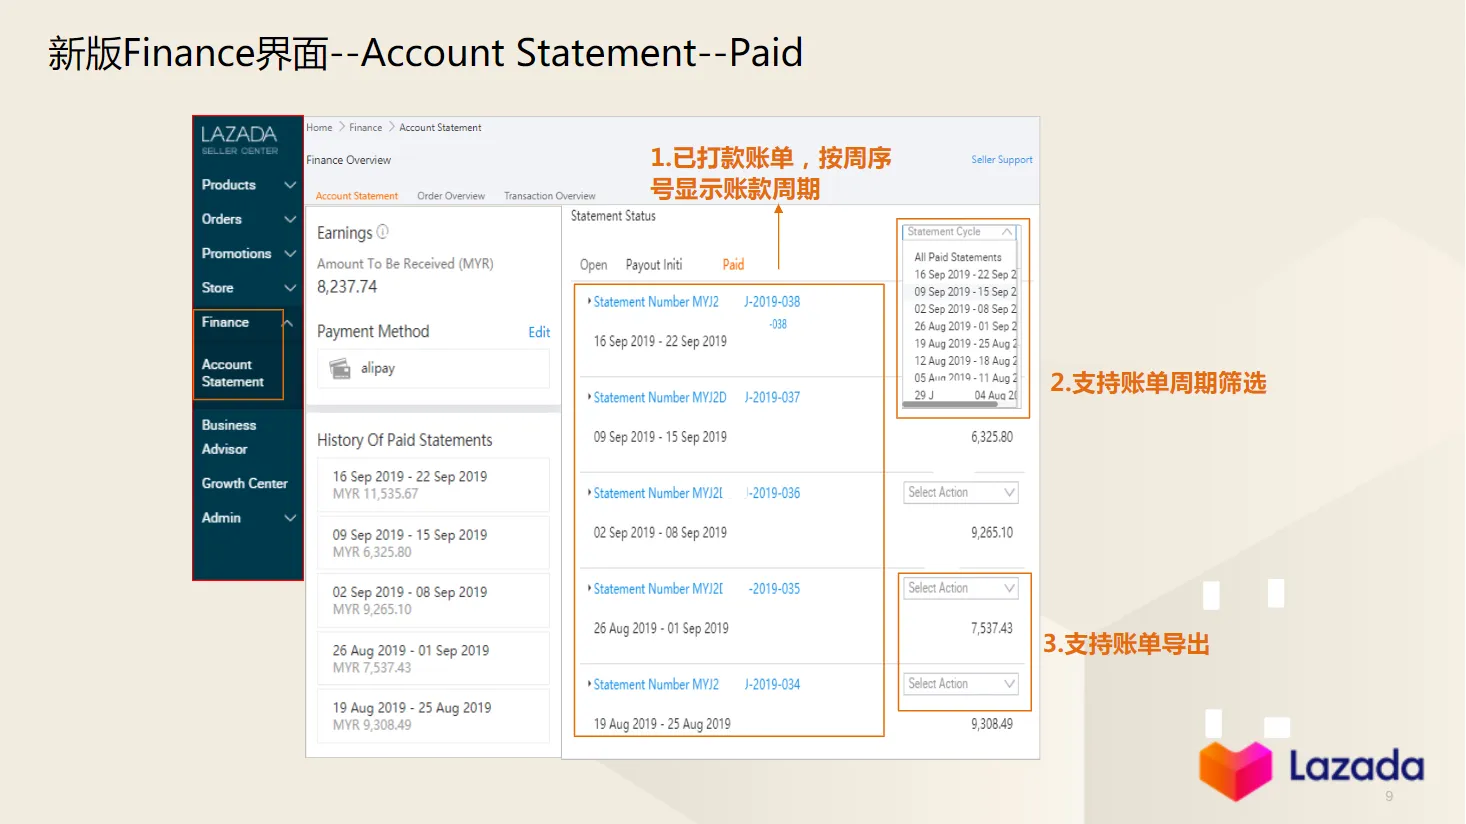
Task: Open Select Action dropdown for statement J-2019-036
Action: 959,492
